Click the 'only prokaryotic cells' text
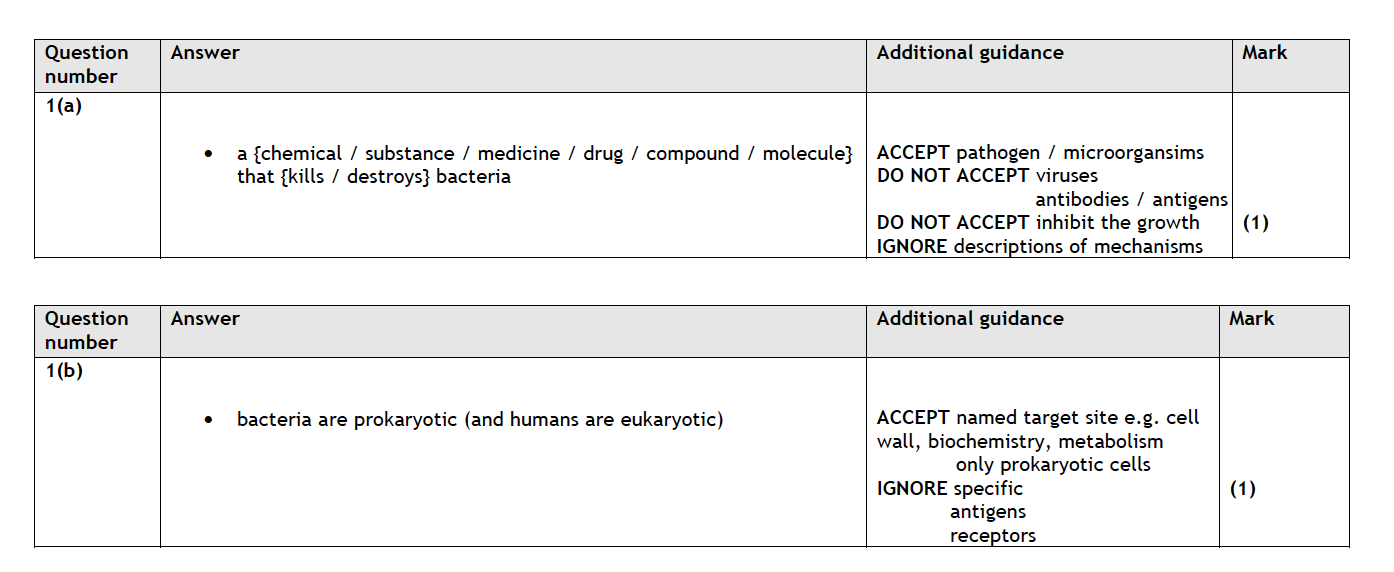Viewport: 1394px width, 572px height. point(1052,465)
